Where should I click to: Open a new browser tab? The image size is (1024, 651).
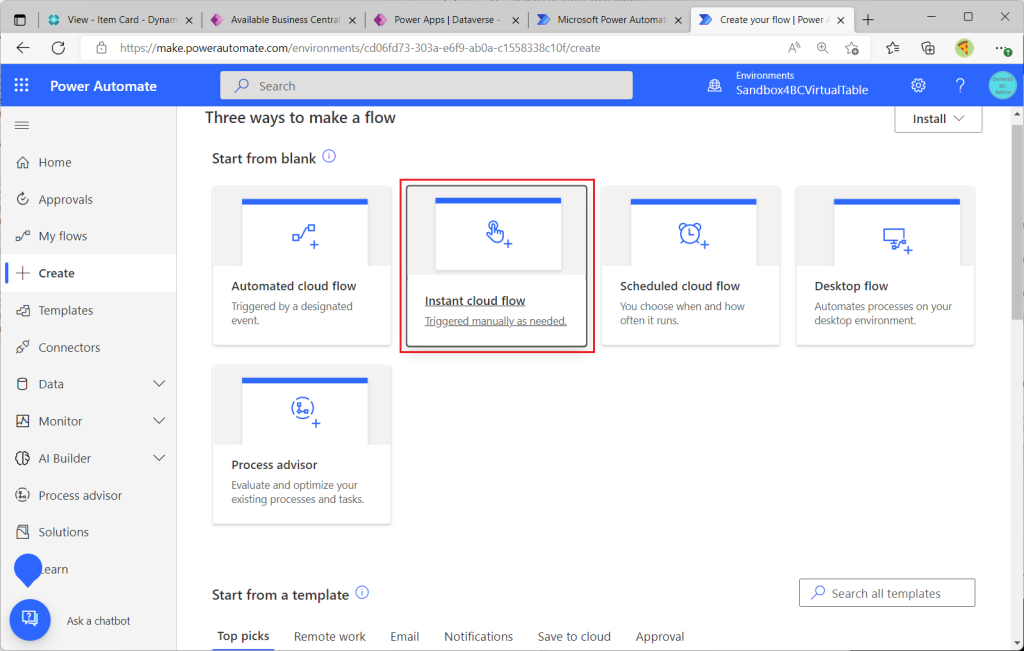click(x=868, y=20)
